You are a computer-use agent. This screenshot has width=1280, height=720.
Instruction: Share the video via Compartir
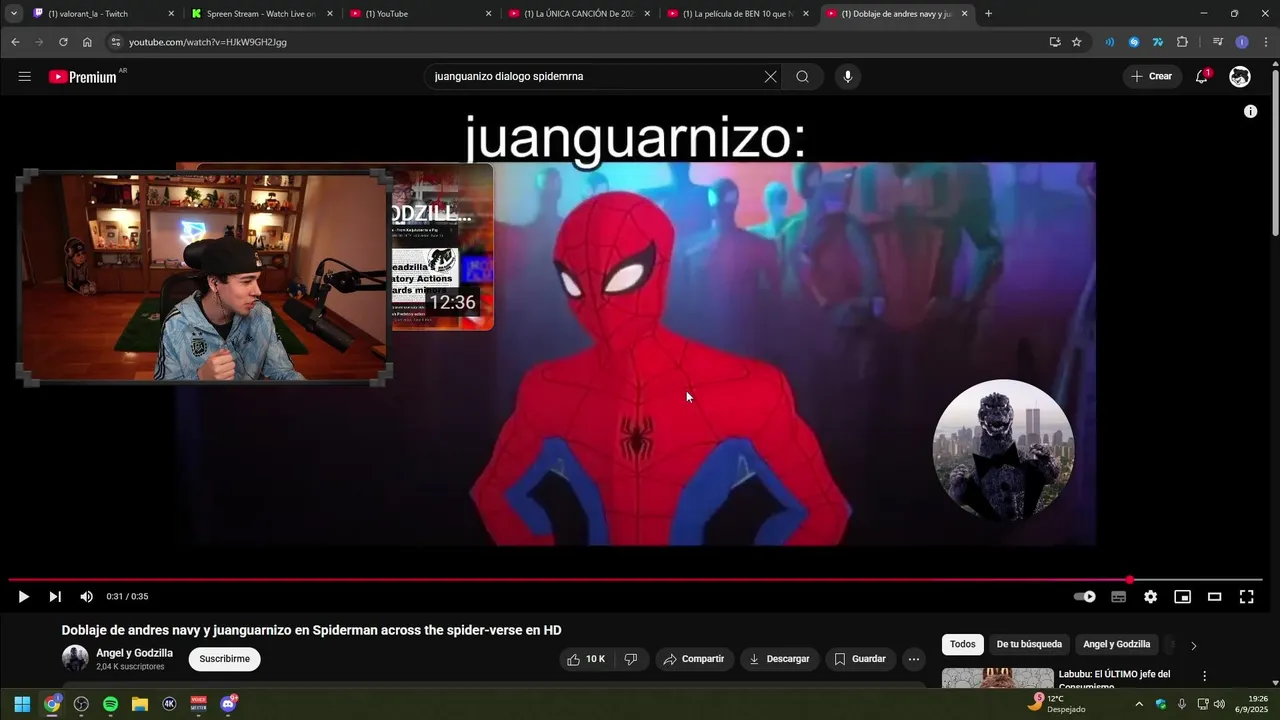[693, 659]
